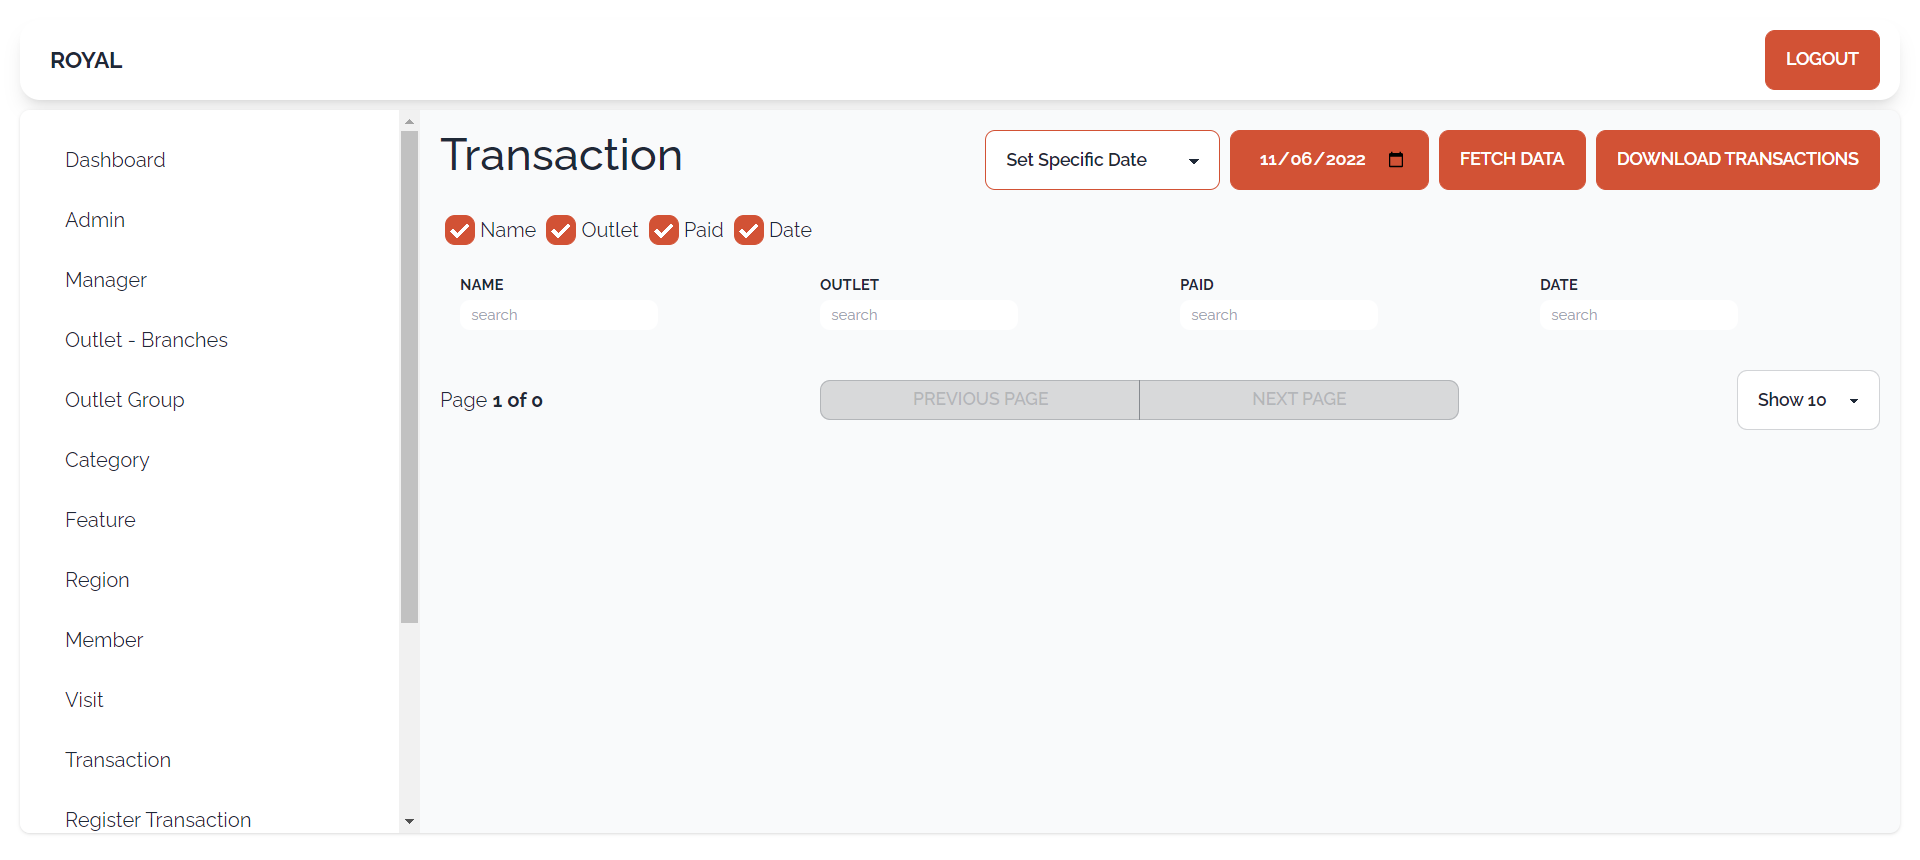Viewport: 1920px width, 860px height.
Task: Focus the PAID search field
Action: [1279, 315]
